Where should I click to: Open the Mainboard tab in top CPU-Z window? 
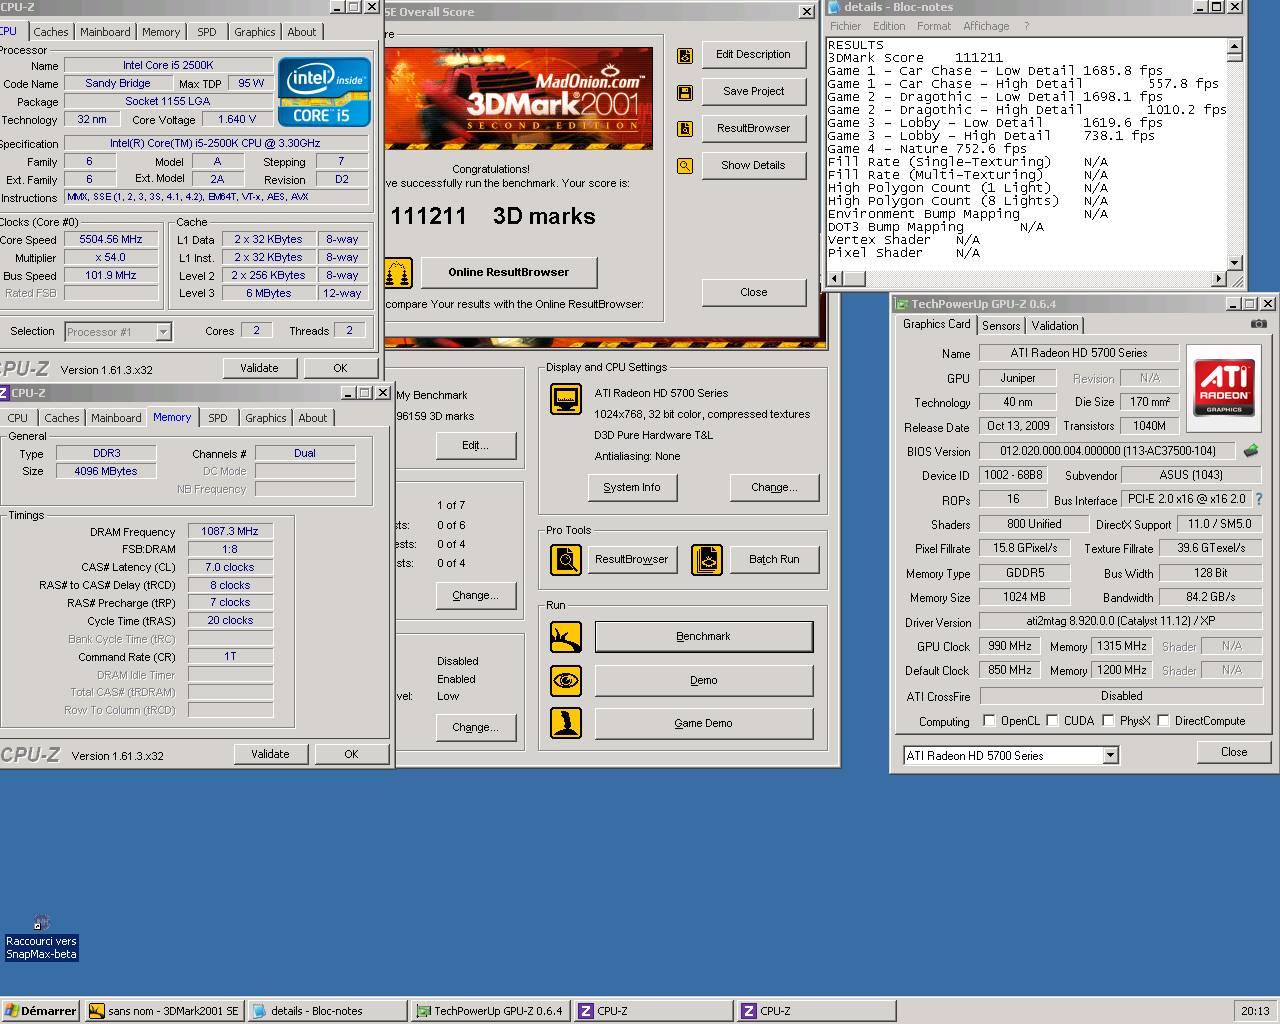click(105, 32)
